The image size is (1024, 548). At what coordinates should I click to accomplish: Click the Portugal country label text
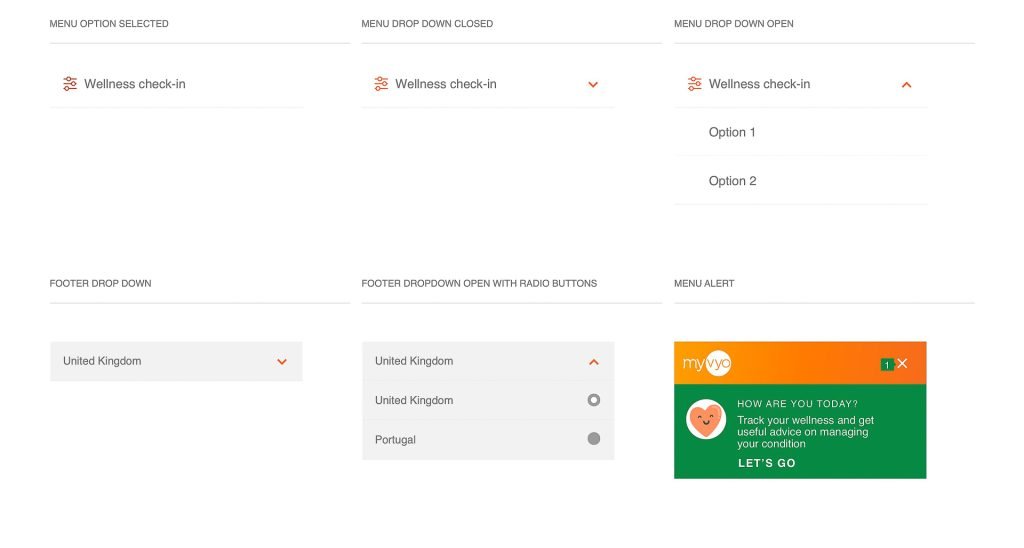[x=395, y=440]
